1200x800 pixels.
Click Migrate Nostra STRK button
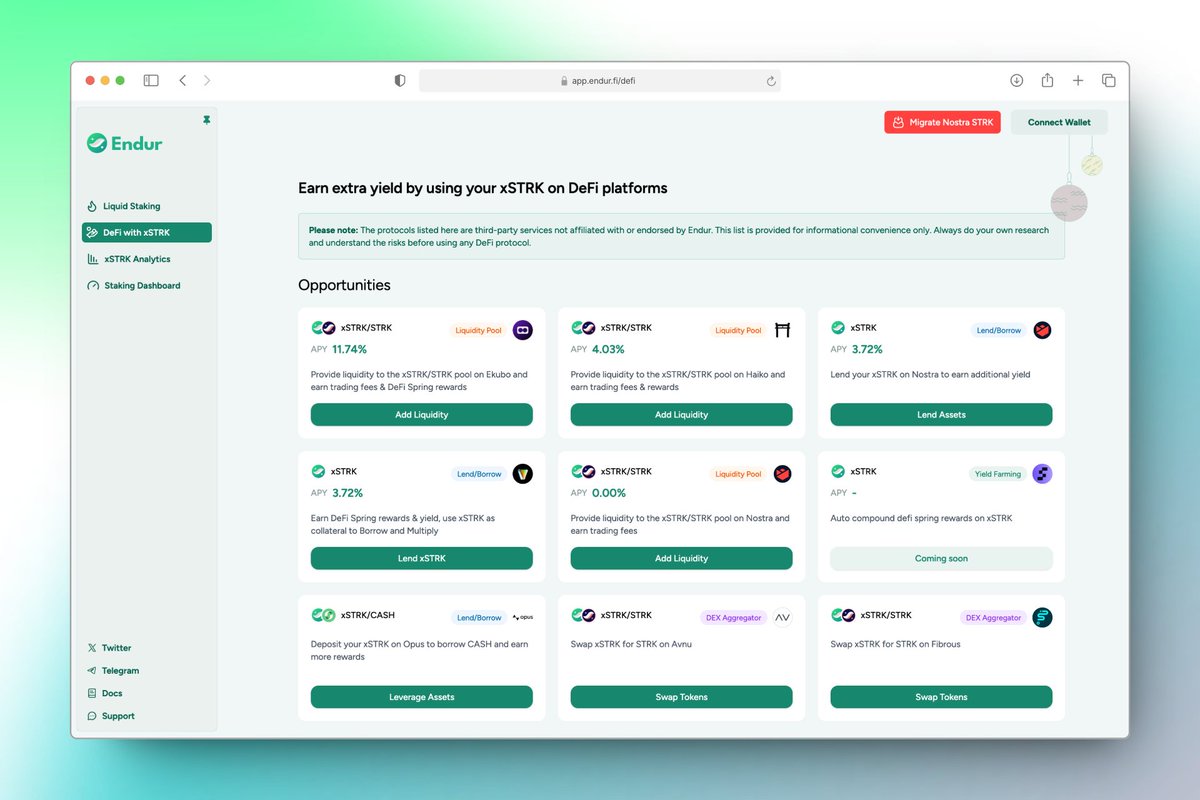tap(942, 122)
